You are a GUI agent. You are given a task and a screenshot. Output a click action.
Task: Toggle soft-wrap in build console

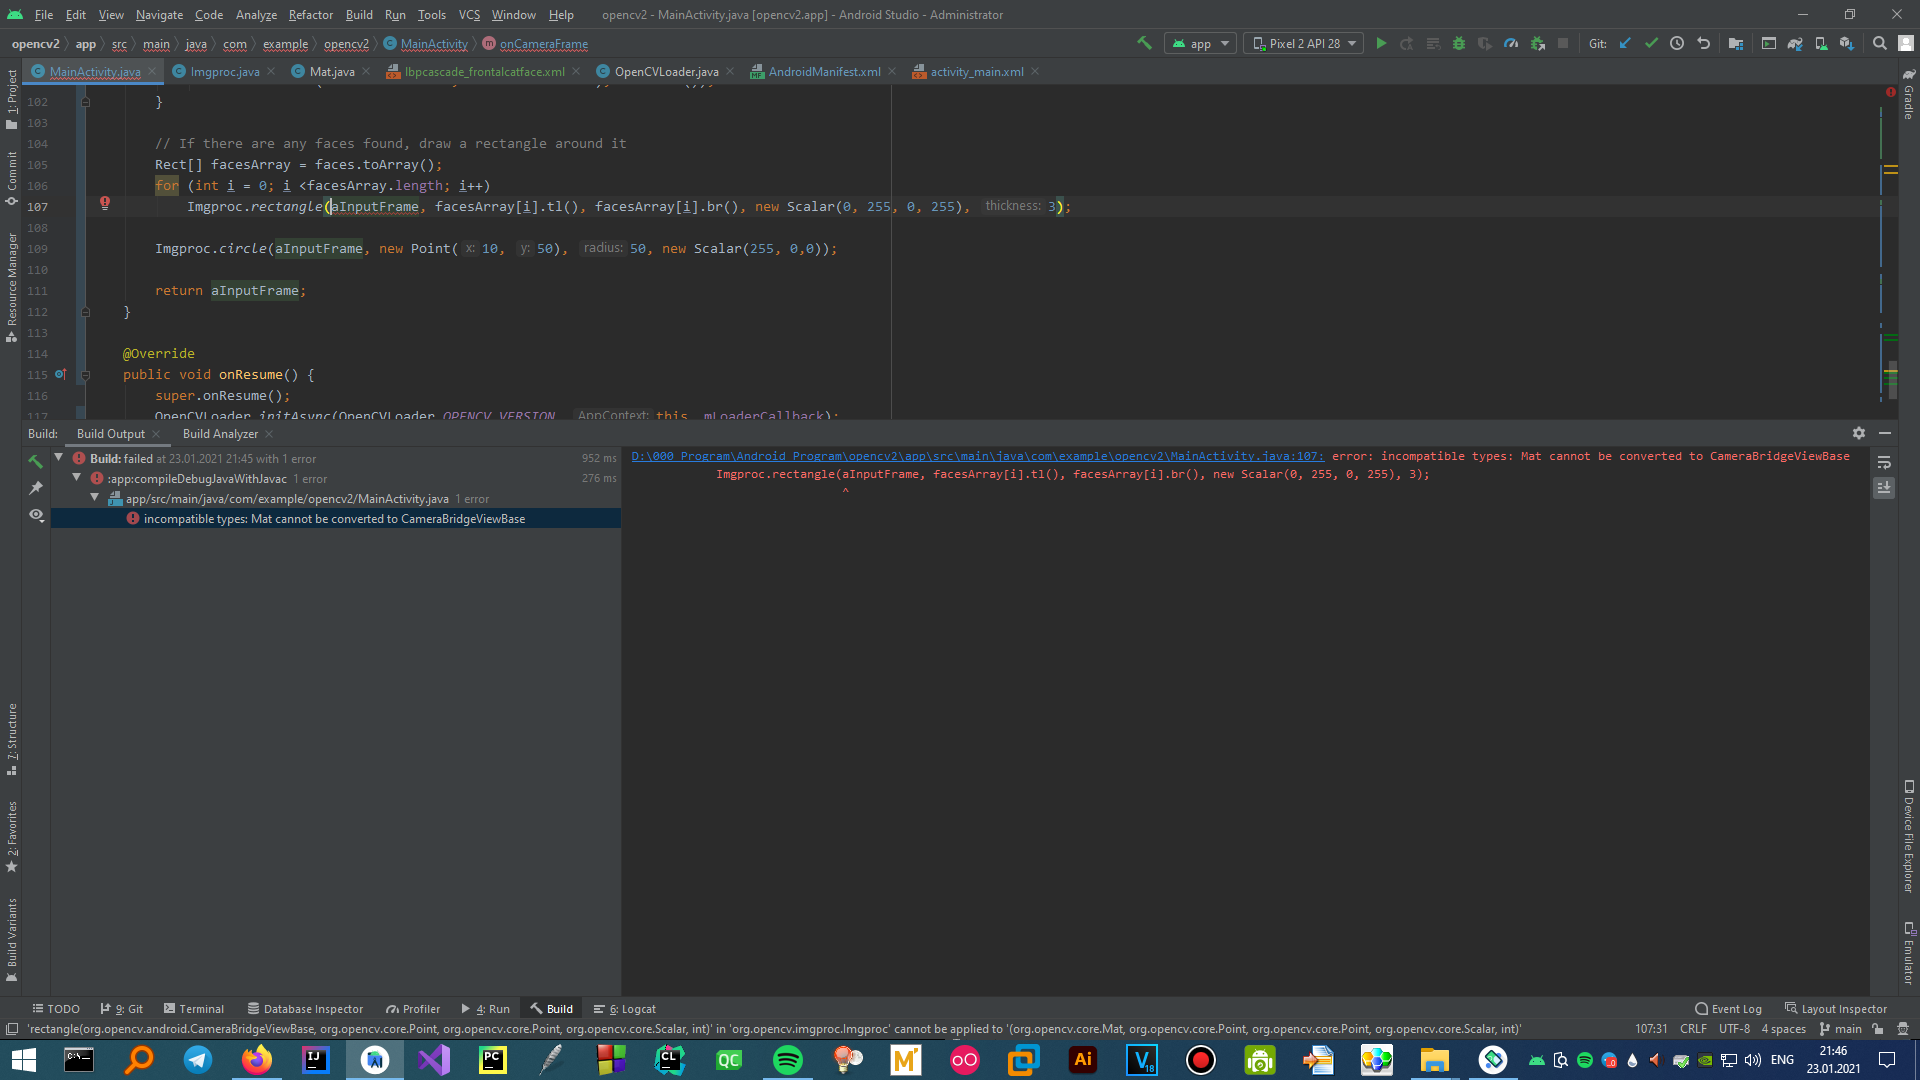(1884, 462)
